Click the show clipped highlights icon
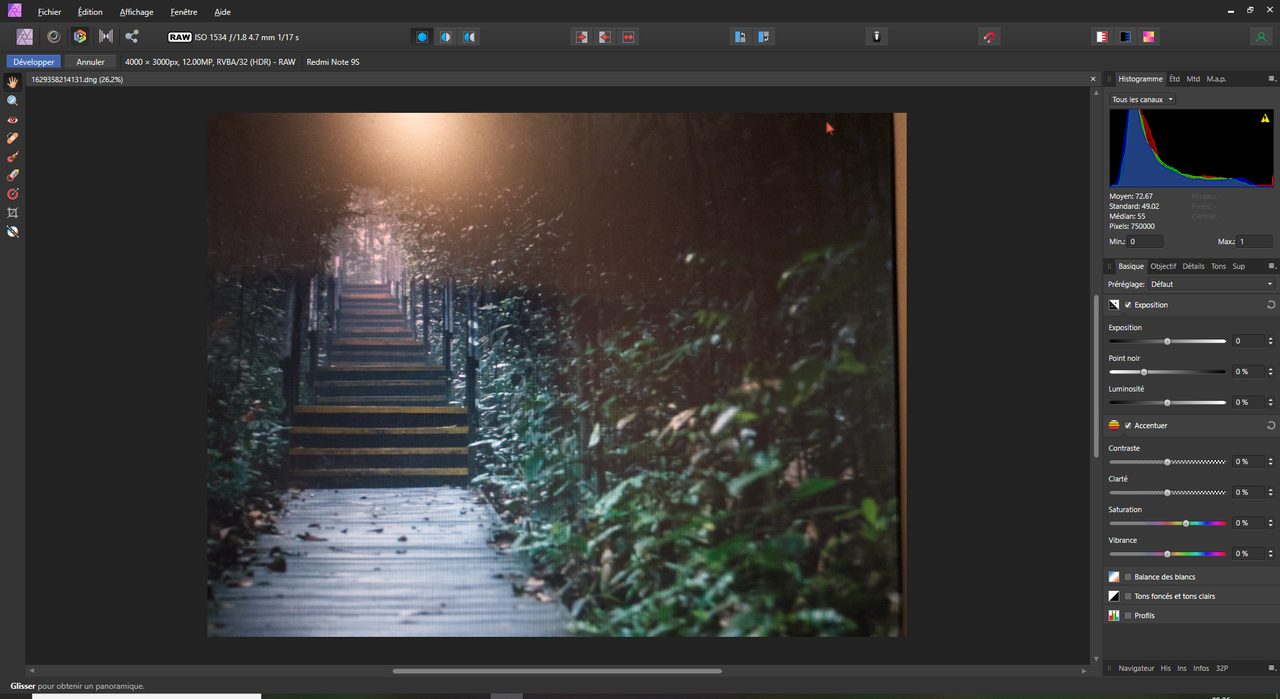The height and width of the screenshot is (699, 1280). click(x=1101, y=37)
